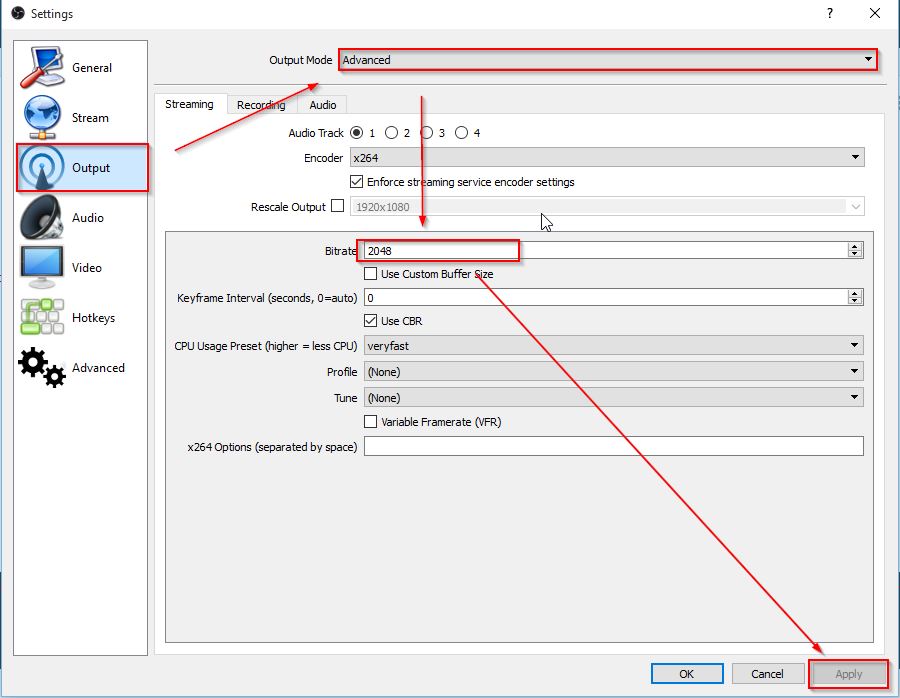Switch to the Audio tab
The height and width of the screenshot is (698, 900).
click(323, 105)
